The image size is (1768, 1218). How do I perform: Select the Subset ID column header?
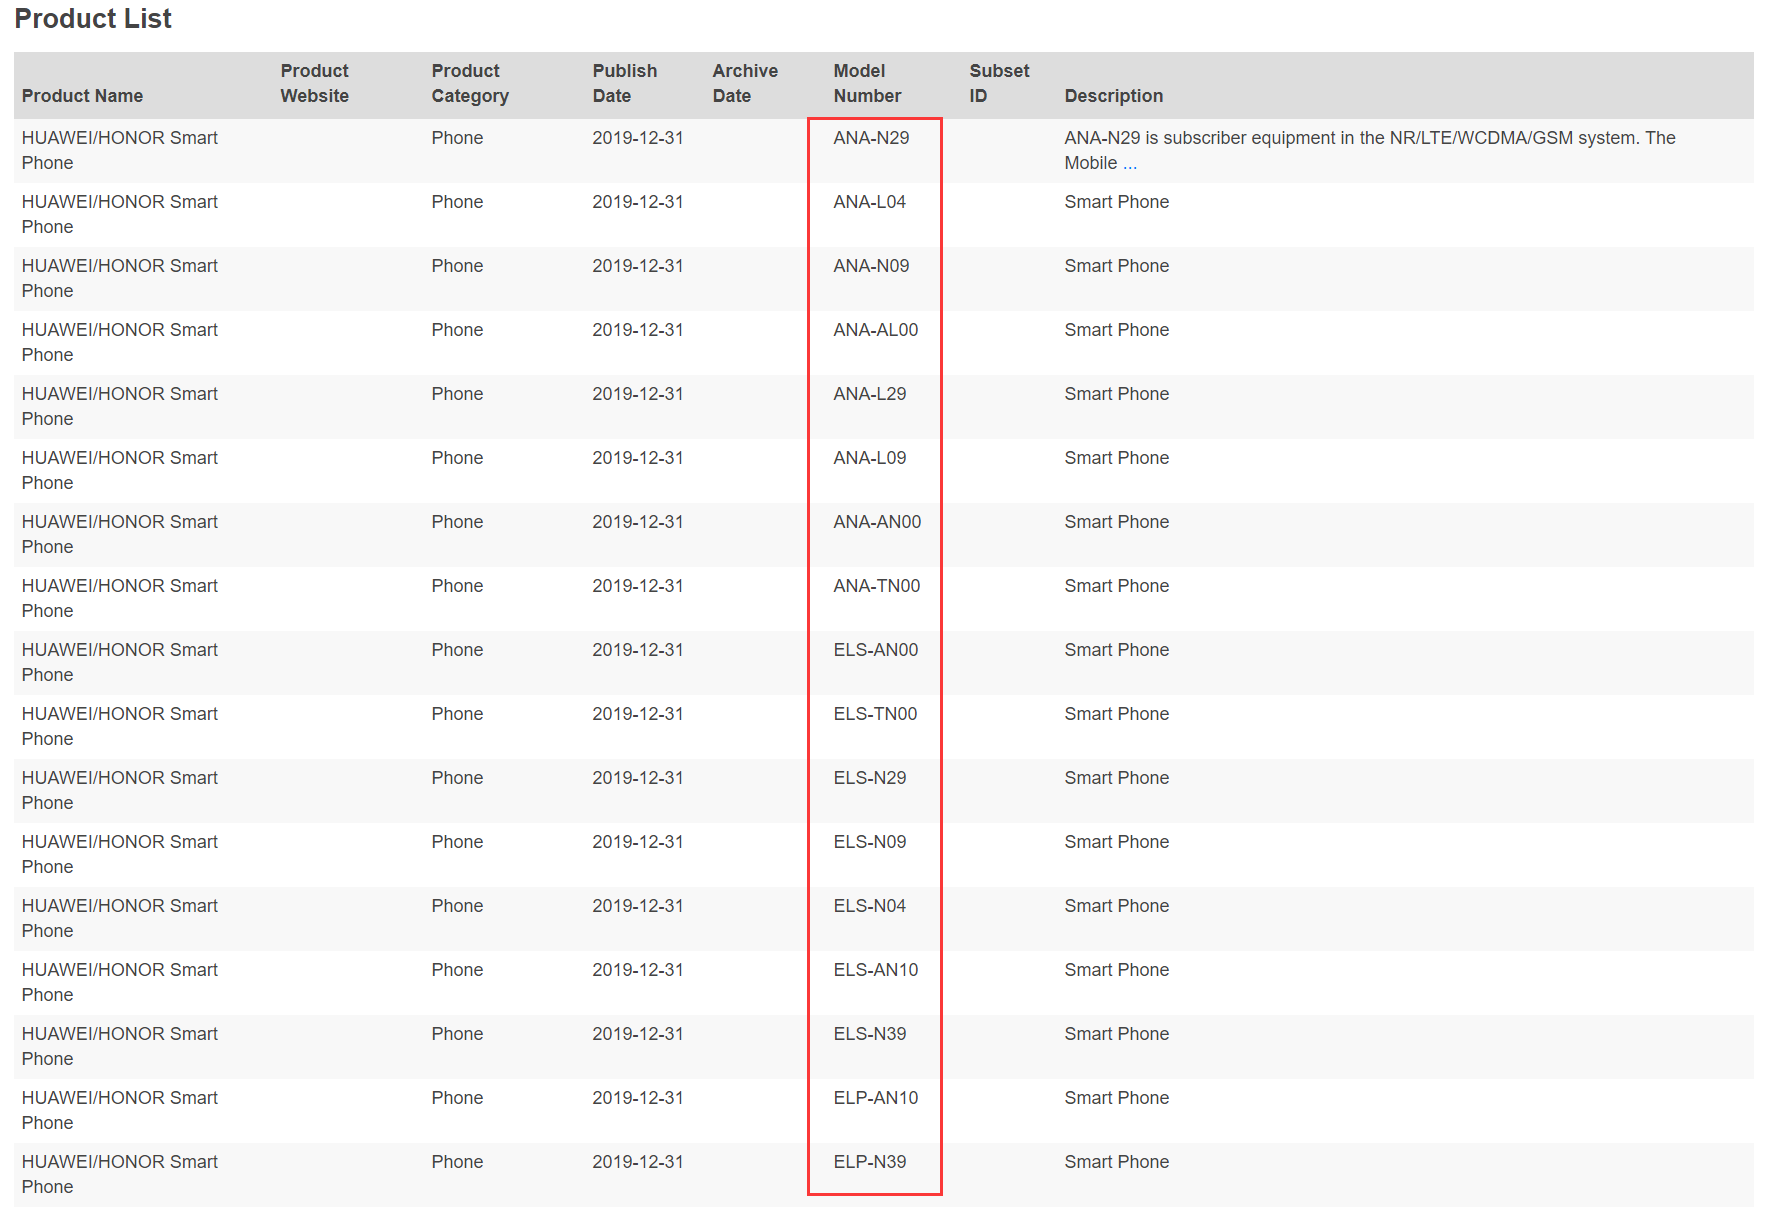coord(998,84)
